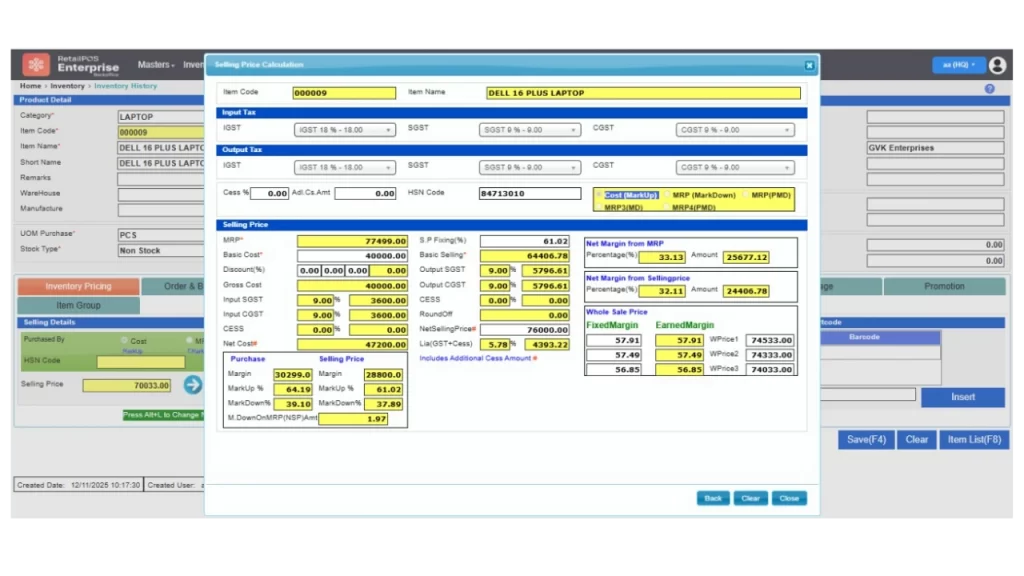Click the Press Alt+L to Change hint label
The width and height of the screenshot is (1024, 576).
(x=163, y=415)
